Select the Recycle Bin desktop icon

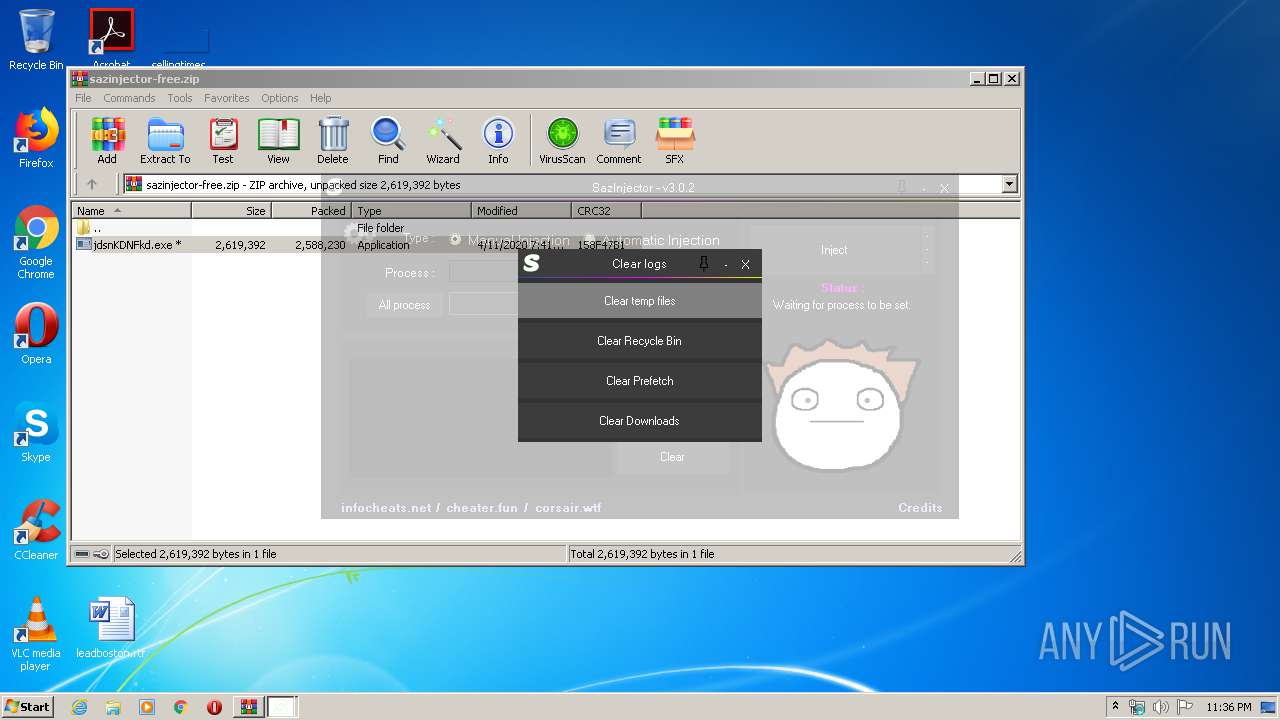[x=36, y=40]
